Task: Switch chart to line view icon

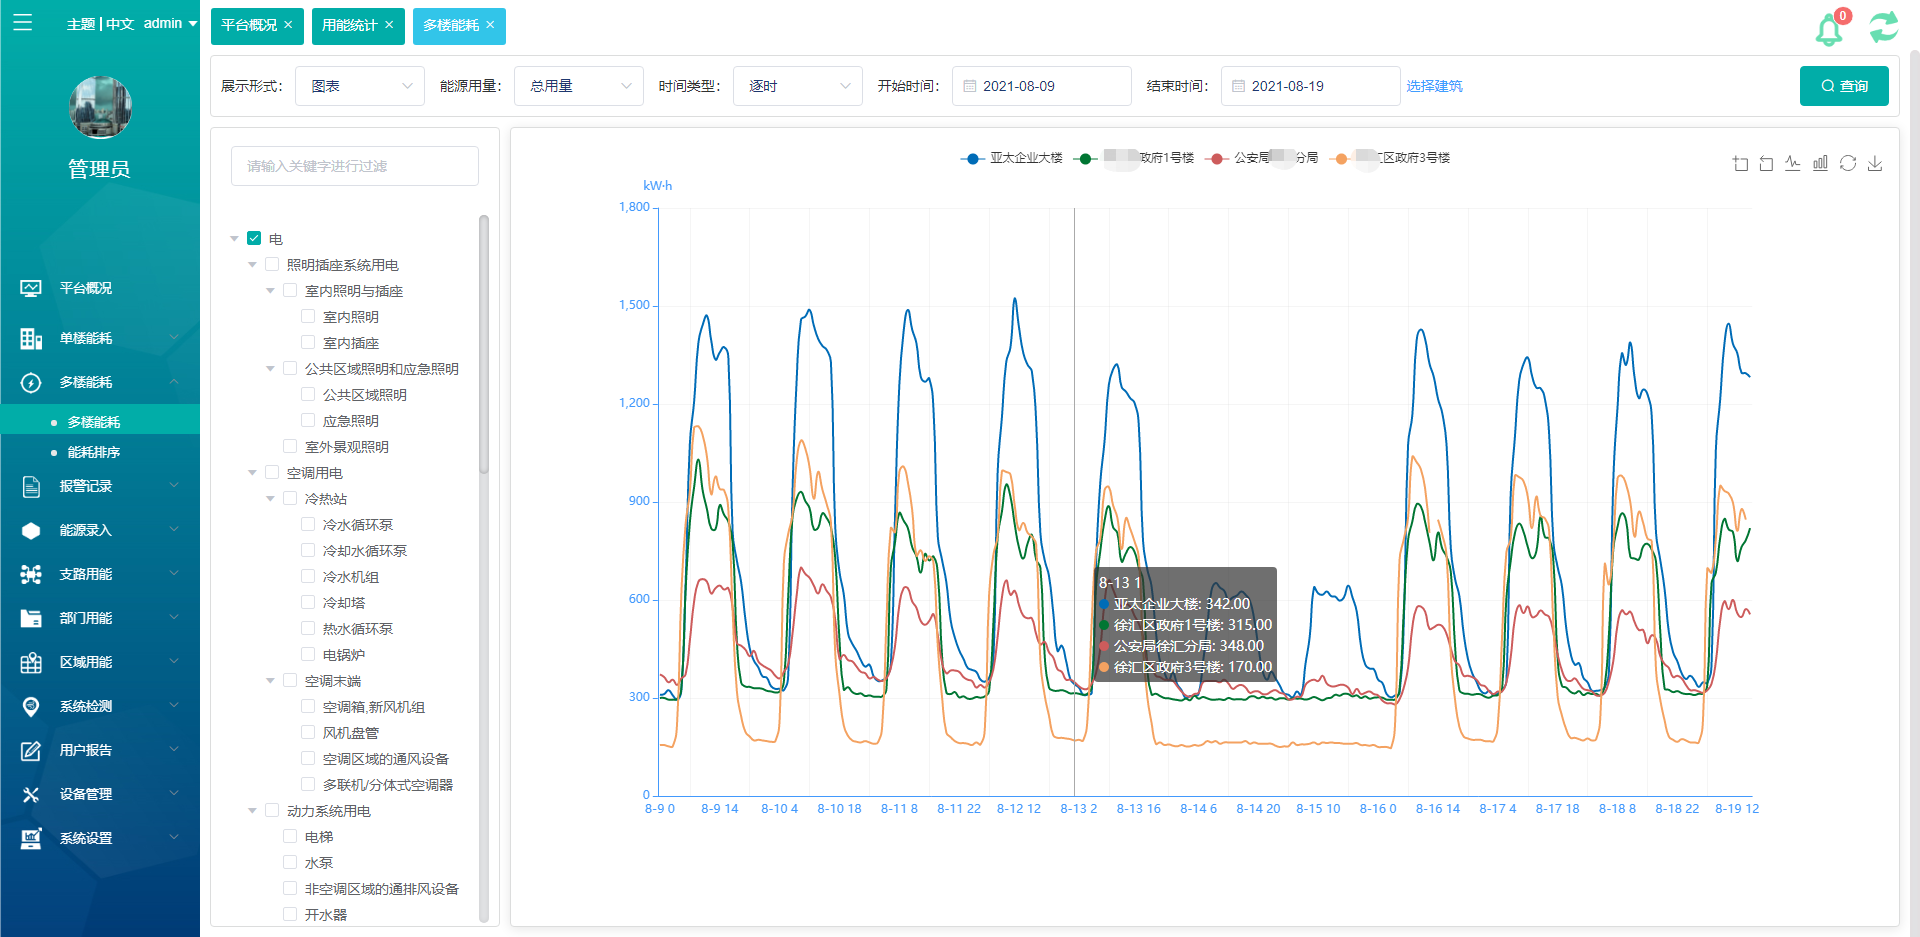Action: [x=1793, y=164]
